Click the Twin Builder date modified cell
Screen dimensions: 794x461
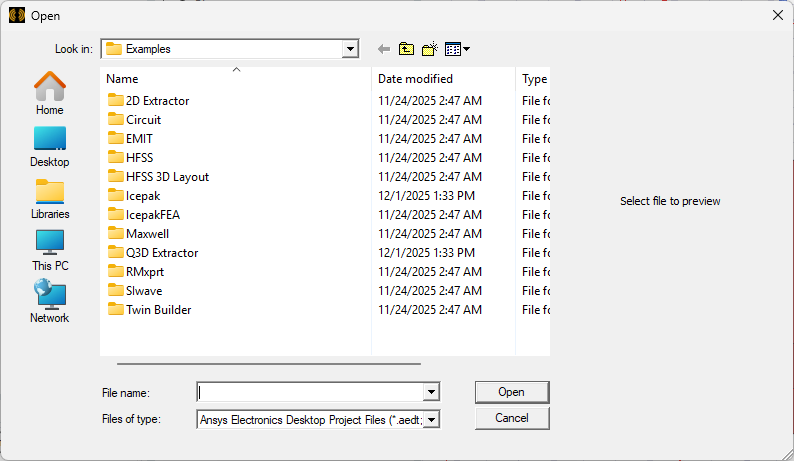[430, 310]
